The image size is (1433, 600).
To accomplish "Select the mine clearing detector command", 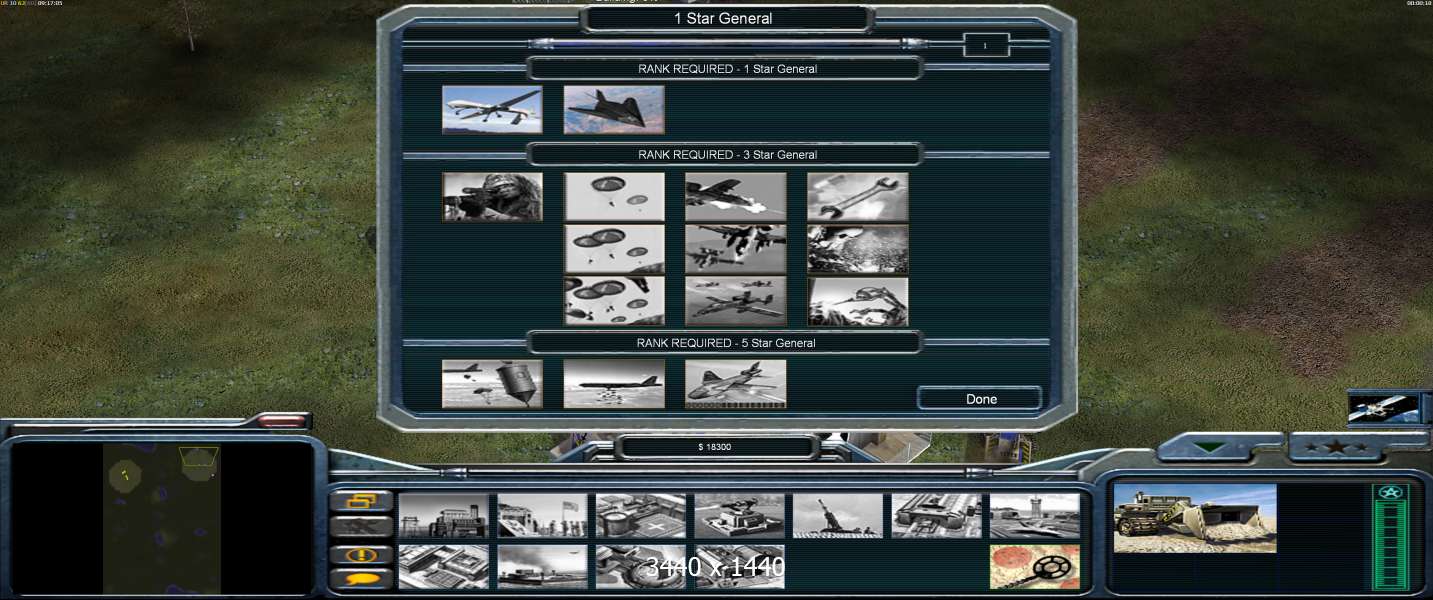I will (1034, 567).
